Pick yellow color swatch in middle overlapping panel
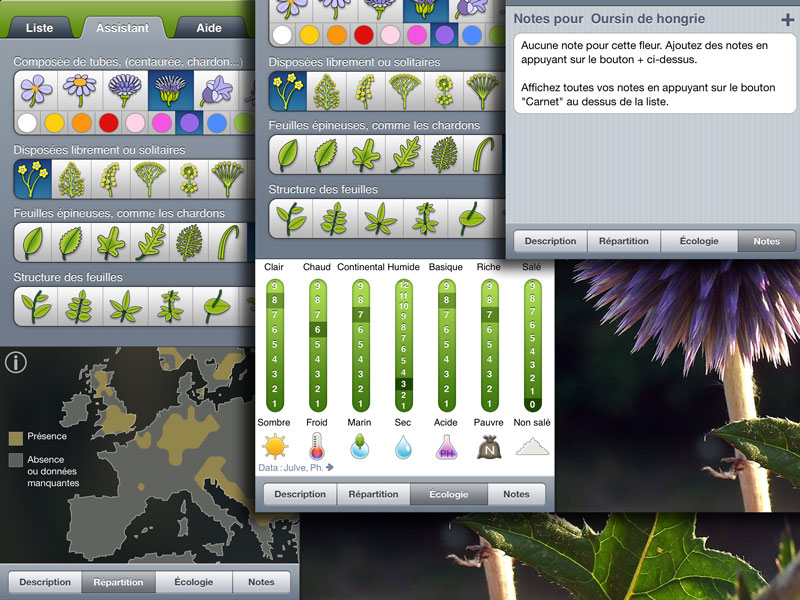 (x=309, y=35)
